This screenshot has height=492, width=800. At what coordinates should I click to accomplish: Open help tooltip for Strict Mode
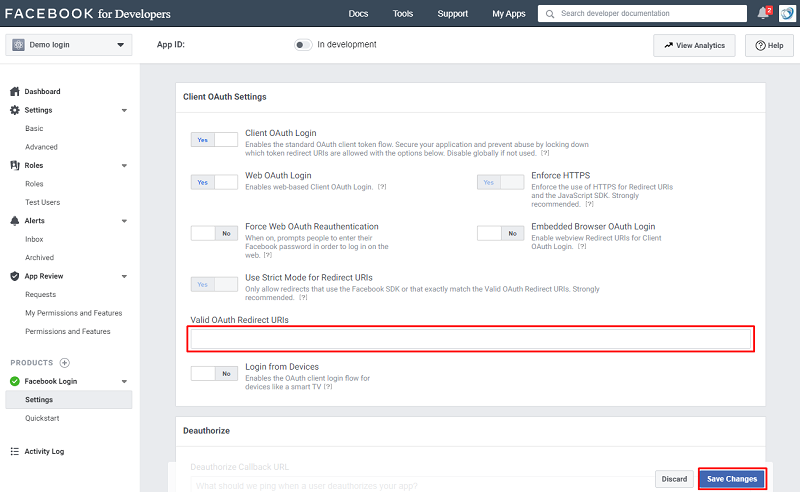tap(303, 298)
